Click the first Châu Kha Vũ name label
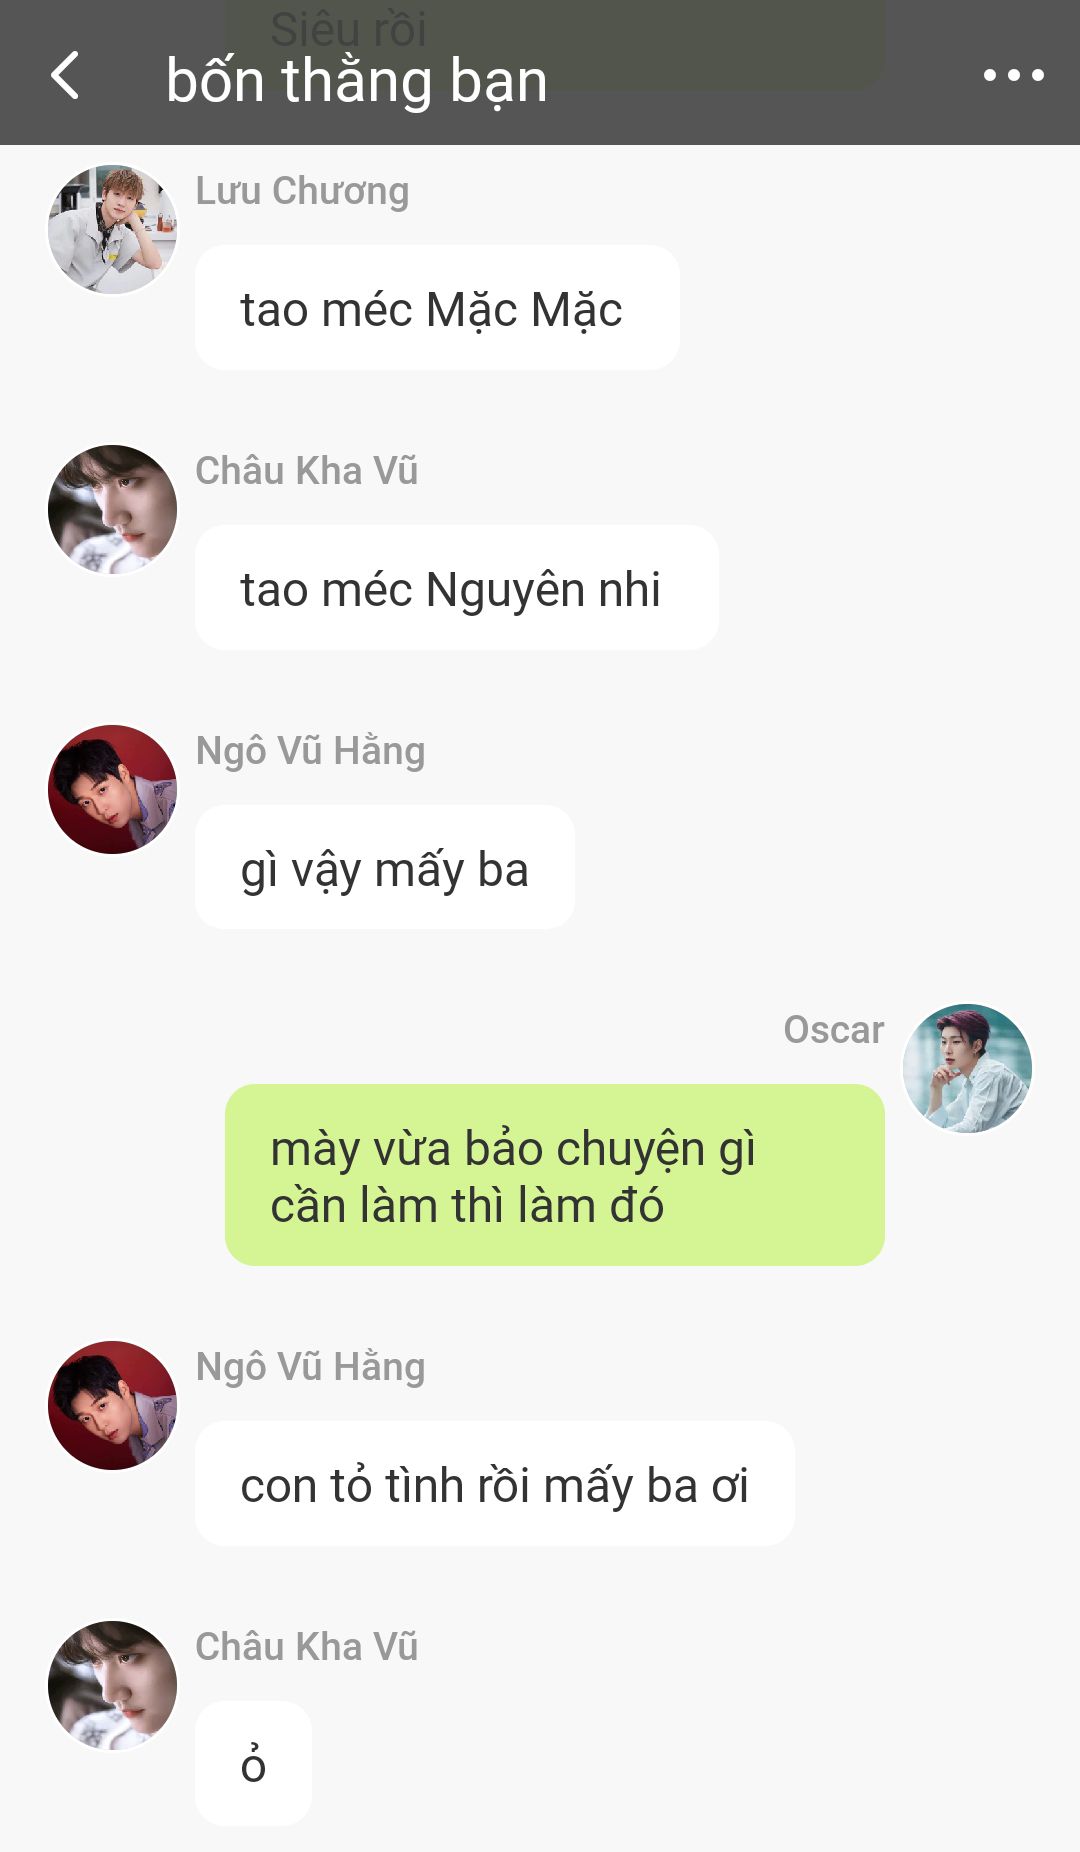Image resolution: width=1080 pixels, height=1852 pixels. click(307, 470)
